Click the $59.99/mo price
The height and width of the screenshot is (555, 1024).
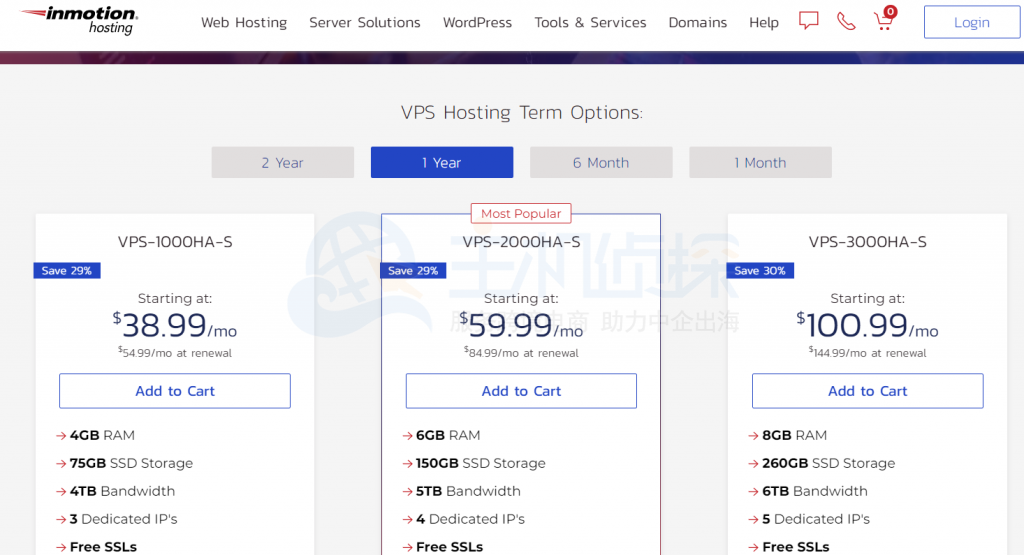521,325
